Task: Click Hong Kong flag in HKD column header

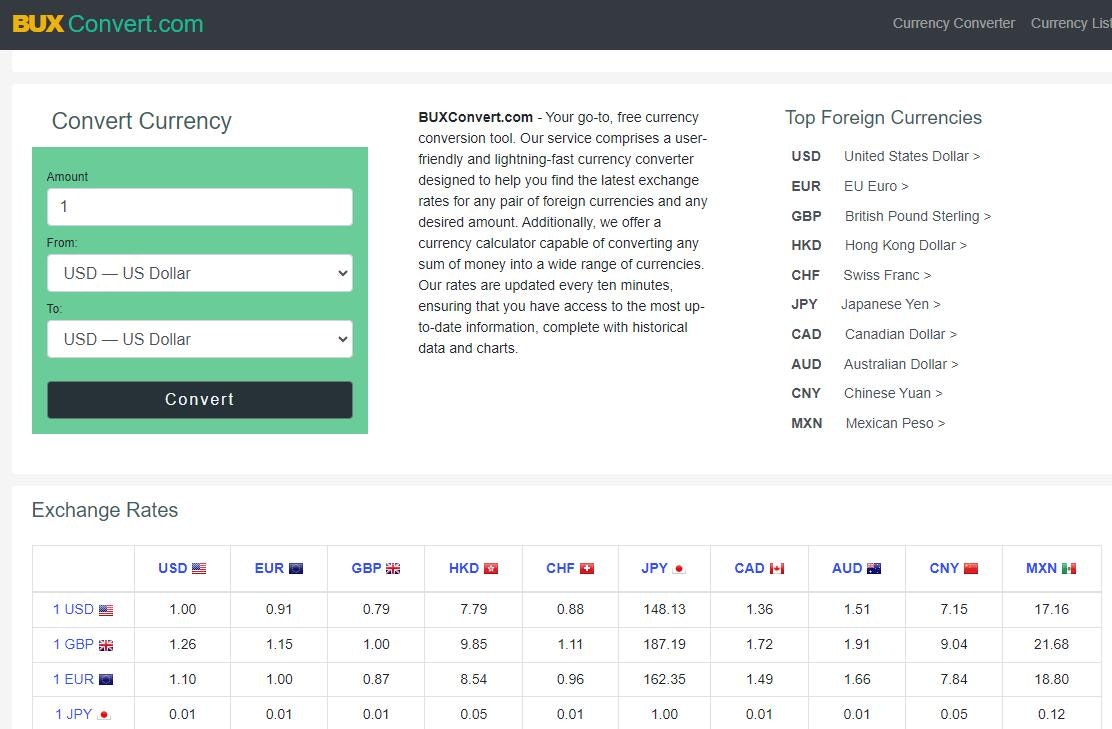Action: (x=491, y=569)
